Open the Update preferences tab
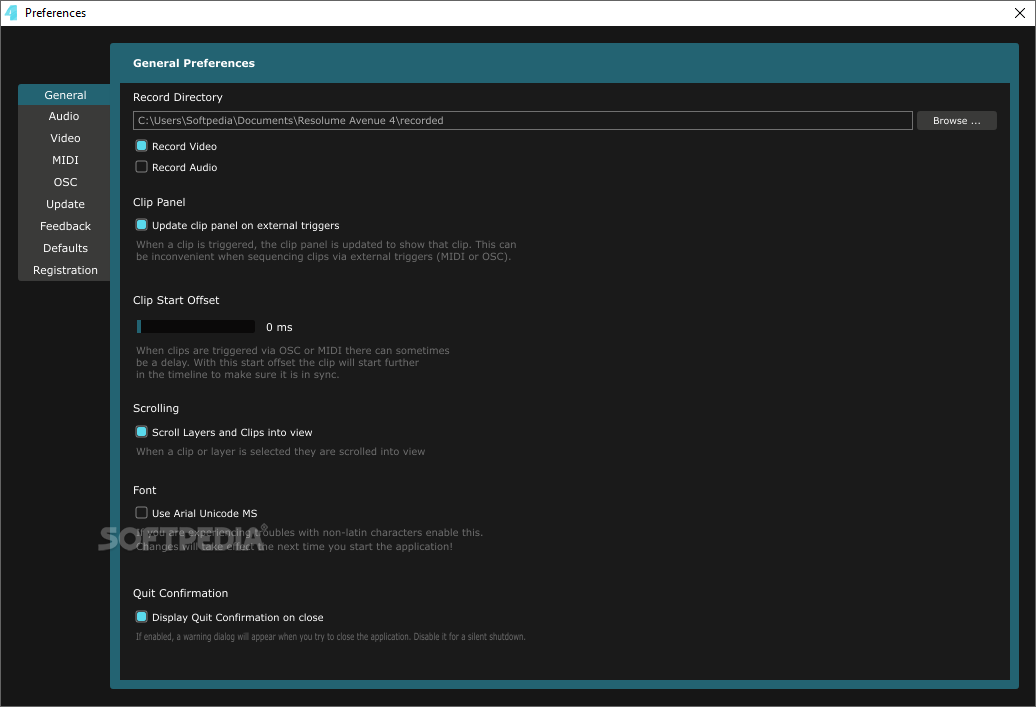This screenshot has width=1036, height=707. coord(65,204)
